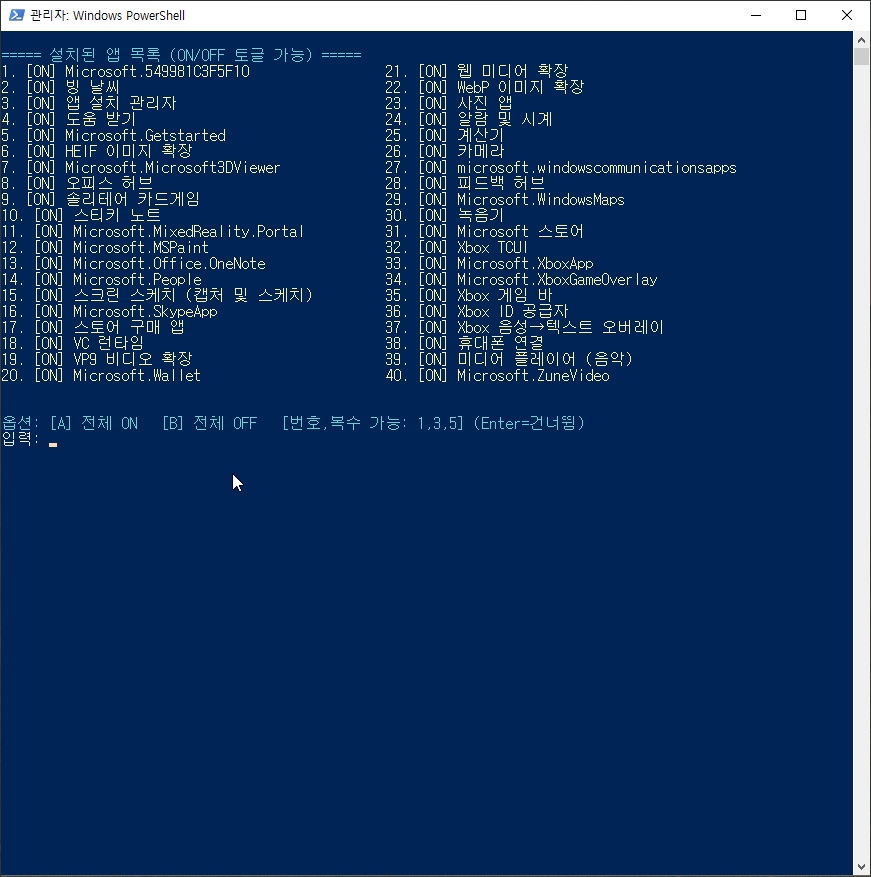The height and width of the screenshot is (877, 871).
Task: Click row 26 카메라
Action: pyautogui.click(x=445, y=152)
